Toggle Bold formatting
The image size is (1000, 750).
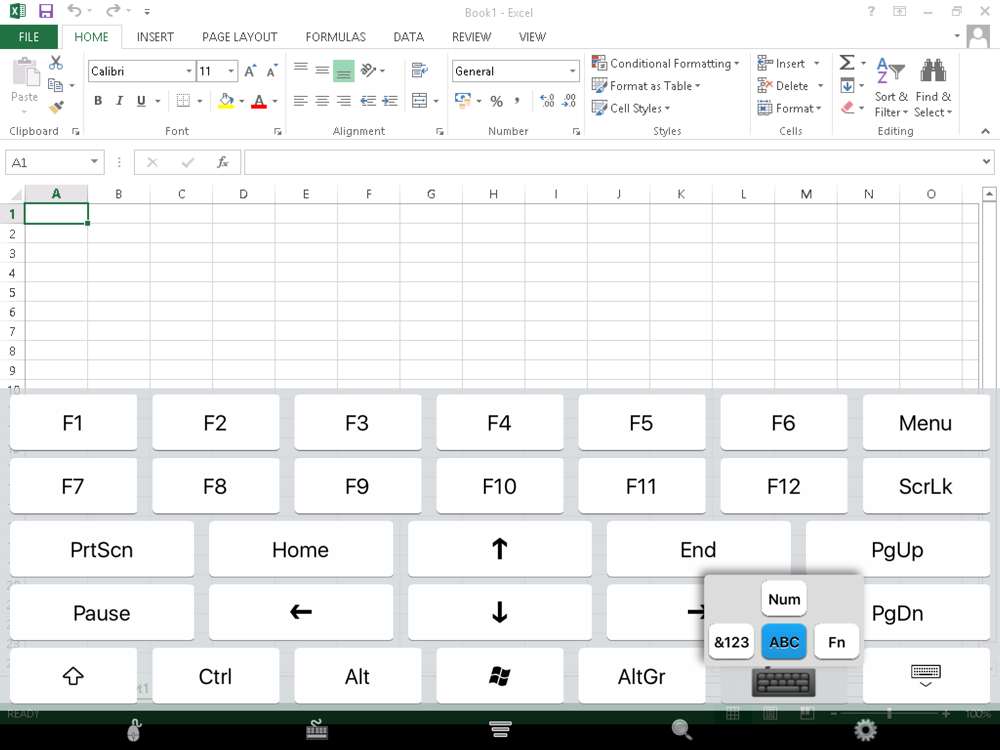pos(98,101)
